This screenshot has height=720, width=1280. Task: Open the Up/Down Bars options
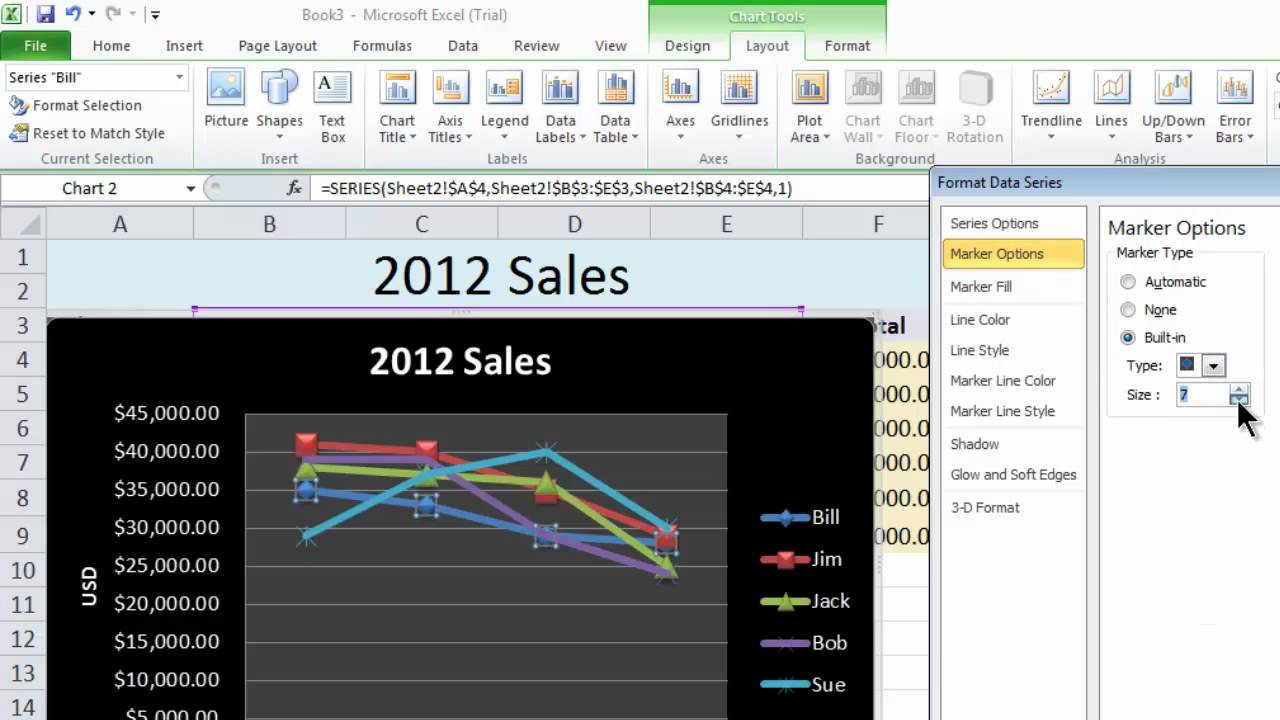(x=1173, y=107)
